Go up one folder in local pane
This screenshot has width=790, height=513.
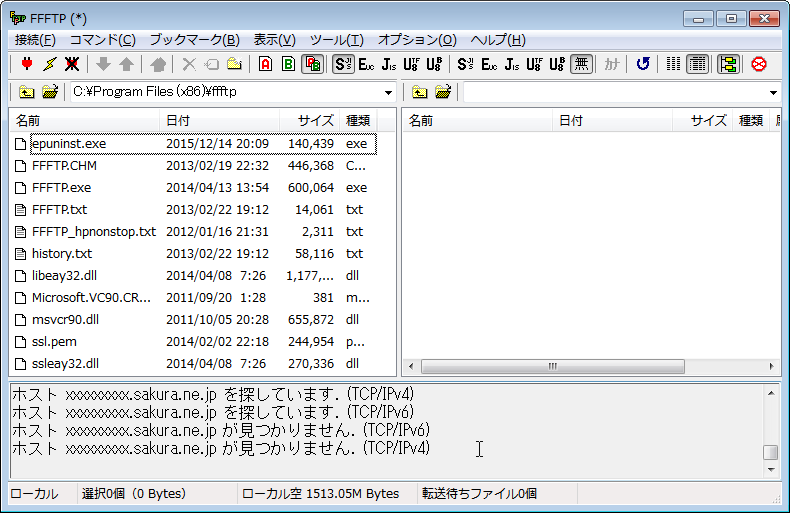pos(27,92)
